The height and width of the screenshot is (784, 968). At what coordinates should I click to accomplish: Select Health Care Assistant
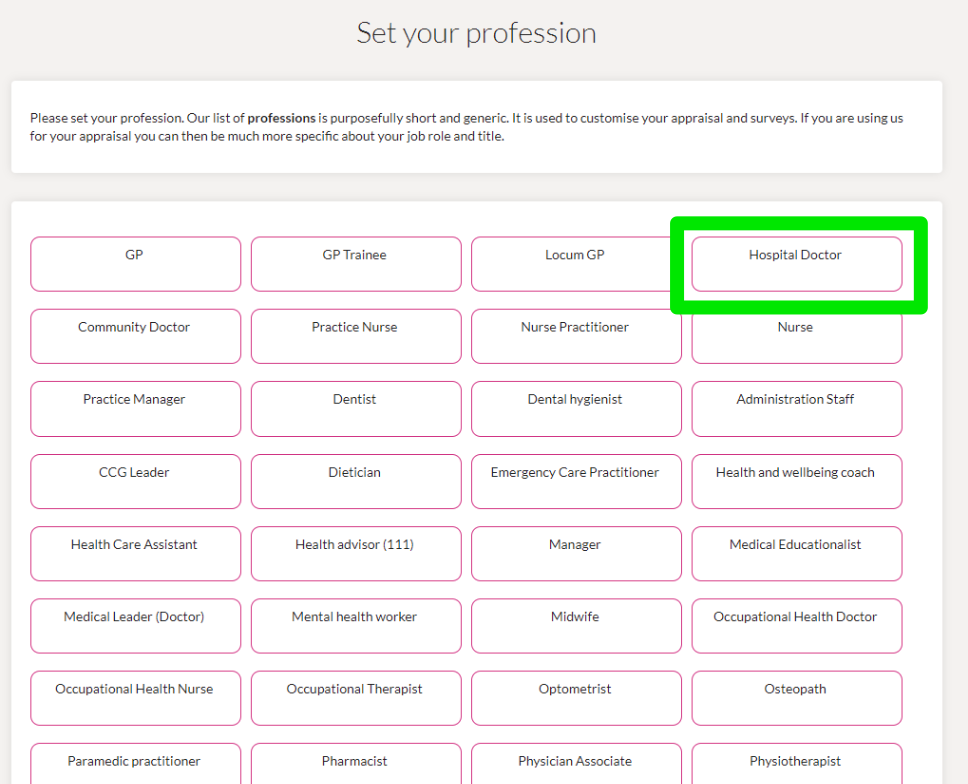[x=135, y=554]
